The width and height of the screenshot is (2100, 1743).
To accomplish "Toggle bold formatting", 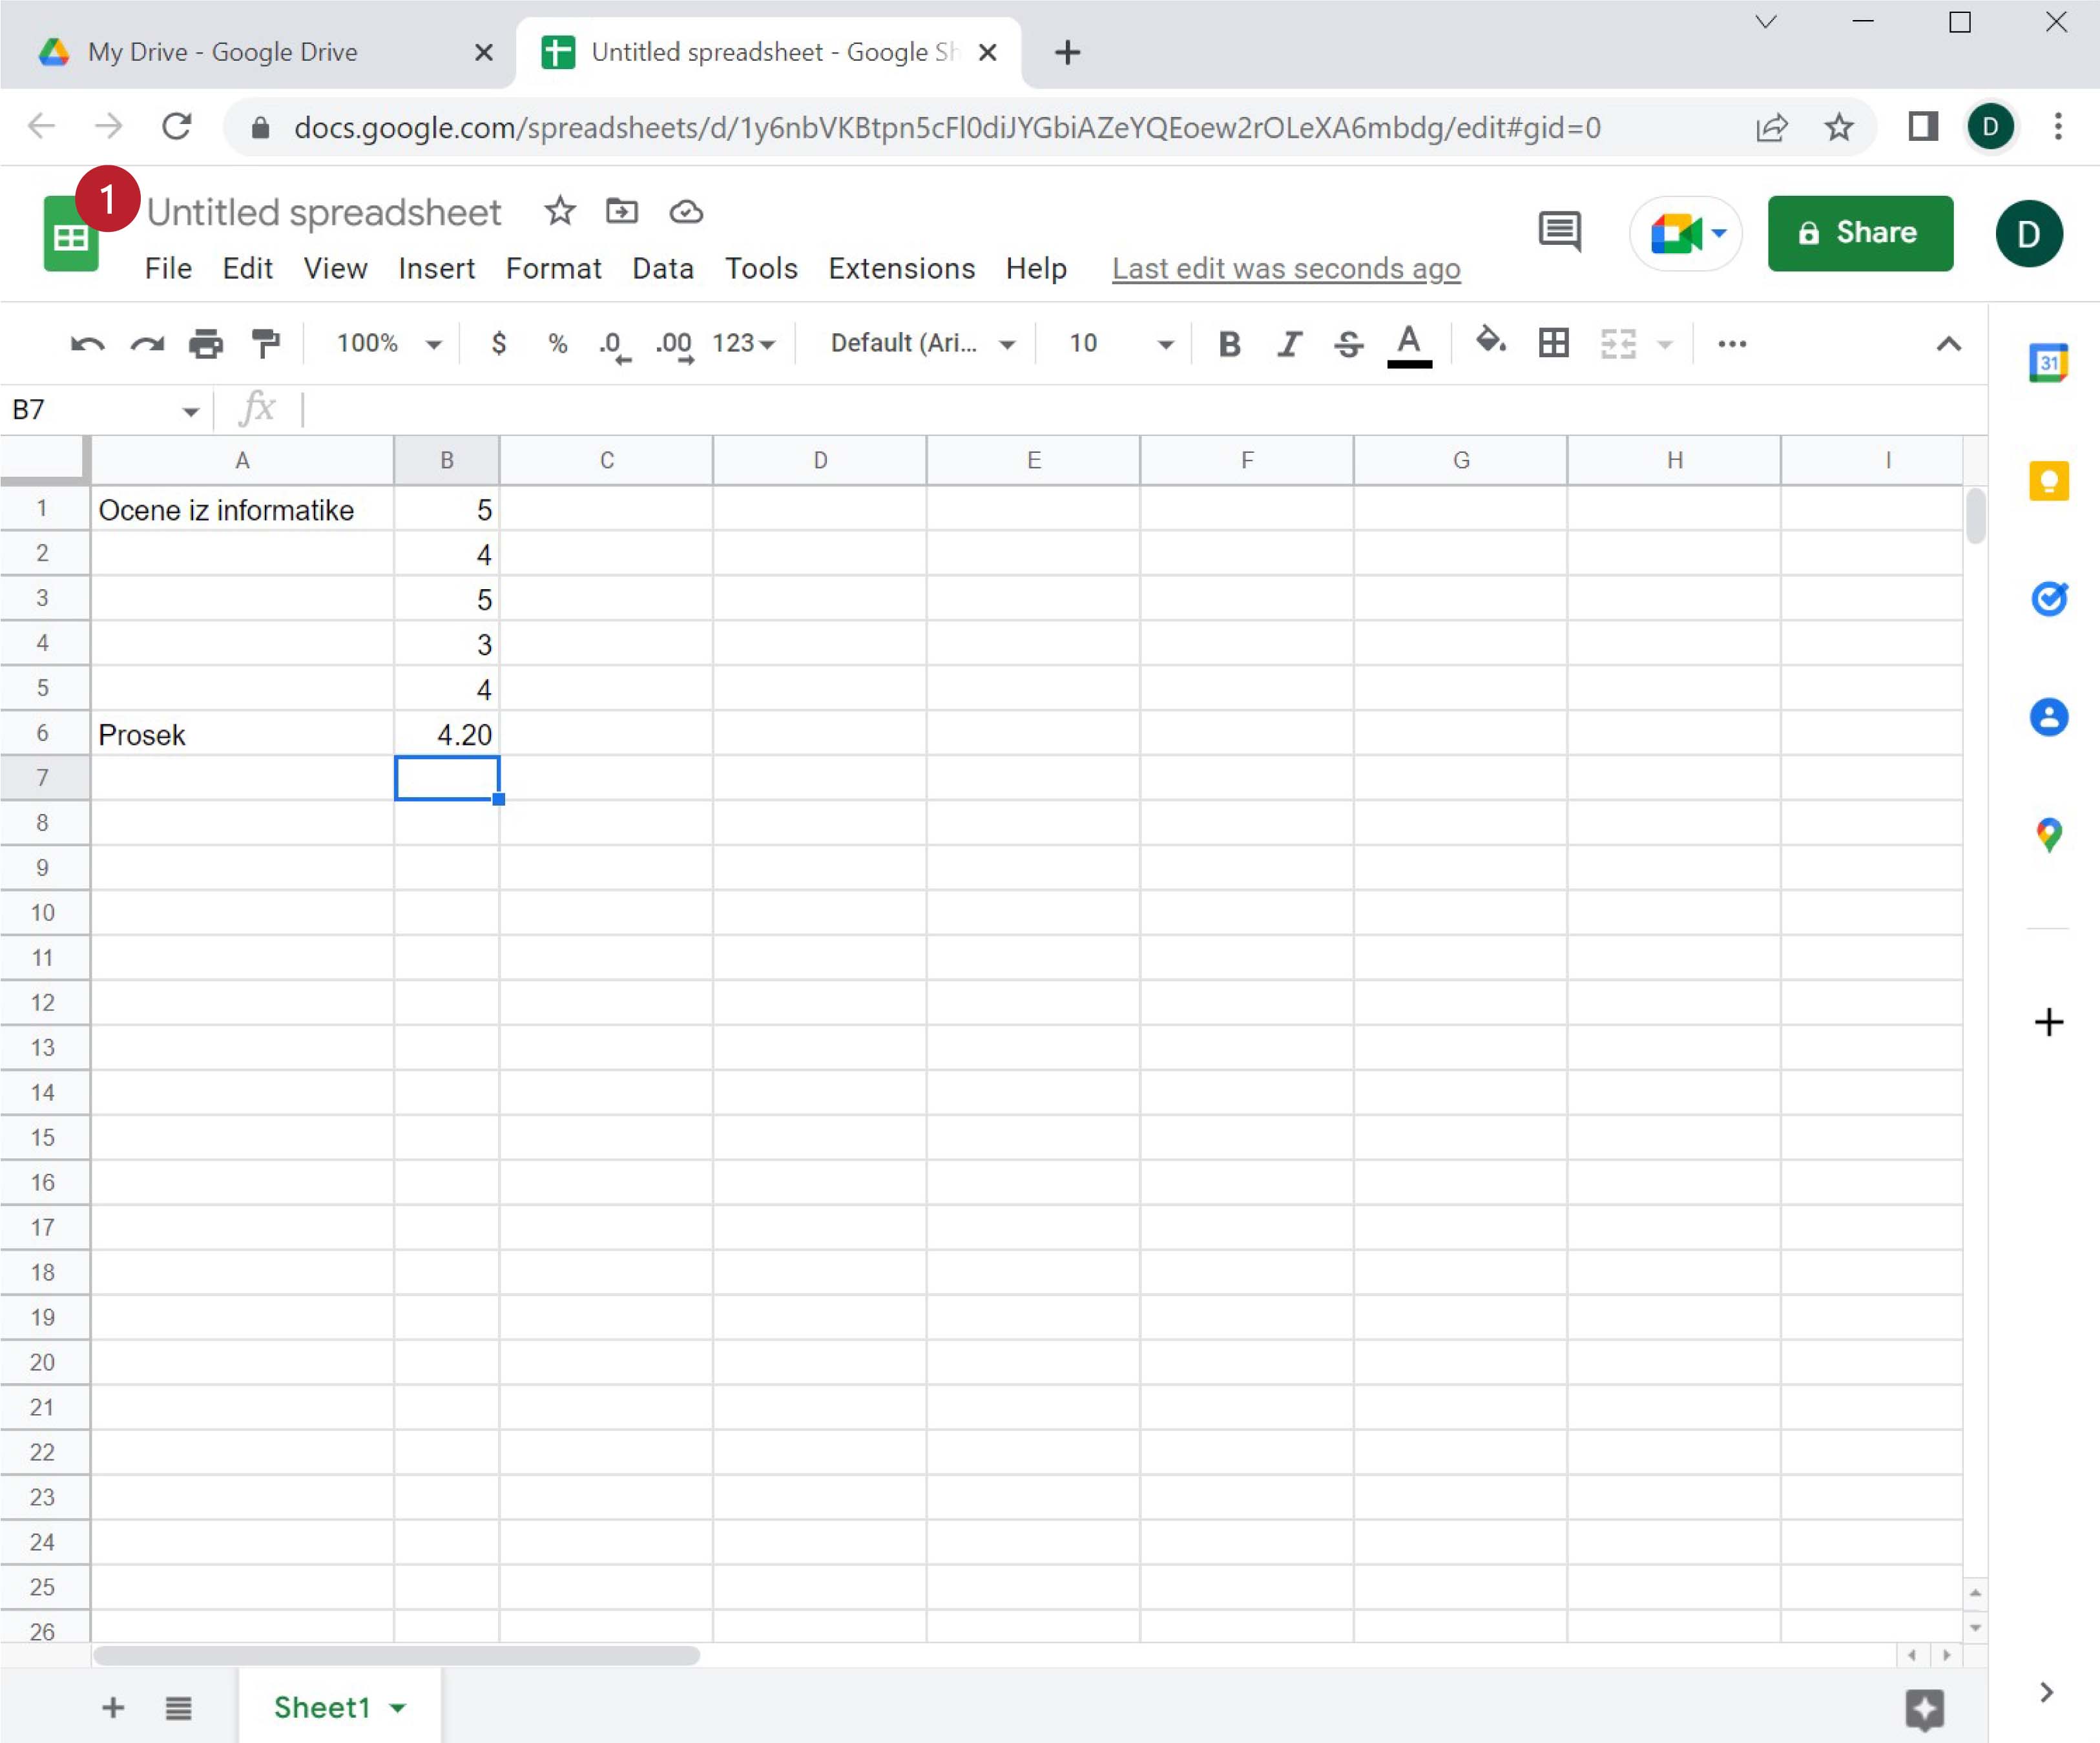I will pos(1229,344).
